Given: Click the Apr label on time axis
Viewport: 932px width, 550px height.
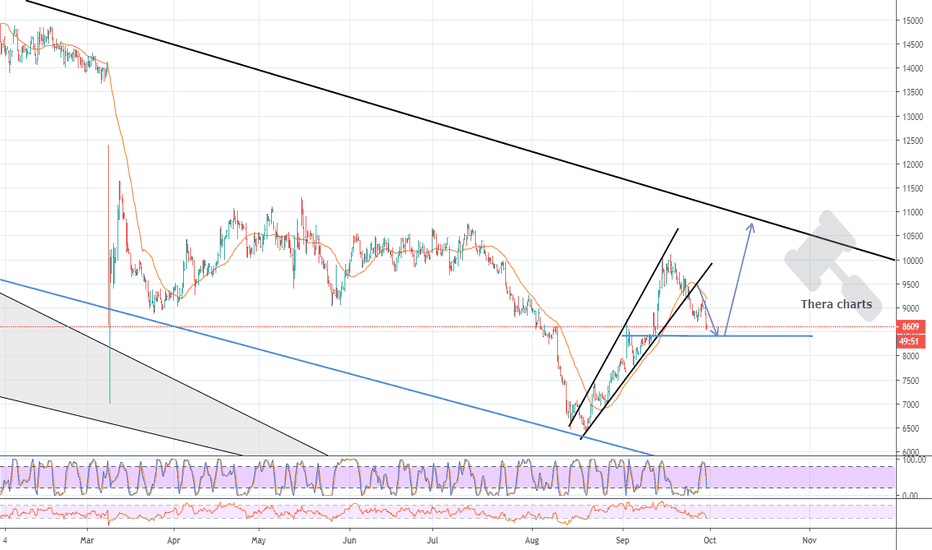Looking at the screenshot, I should pos(174,540).
